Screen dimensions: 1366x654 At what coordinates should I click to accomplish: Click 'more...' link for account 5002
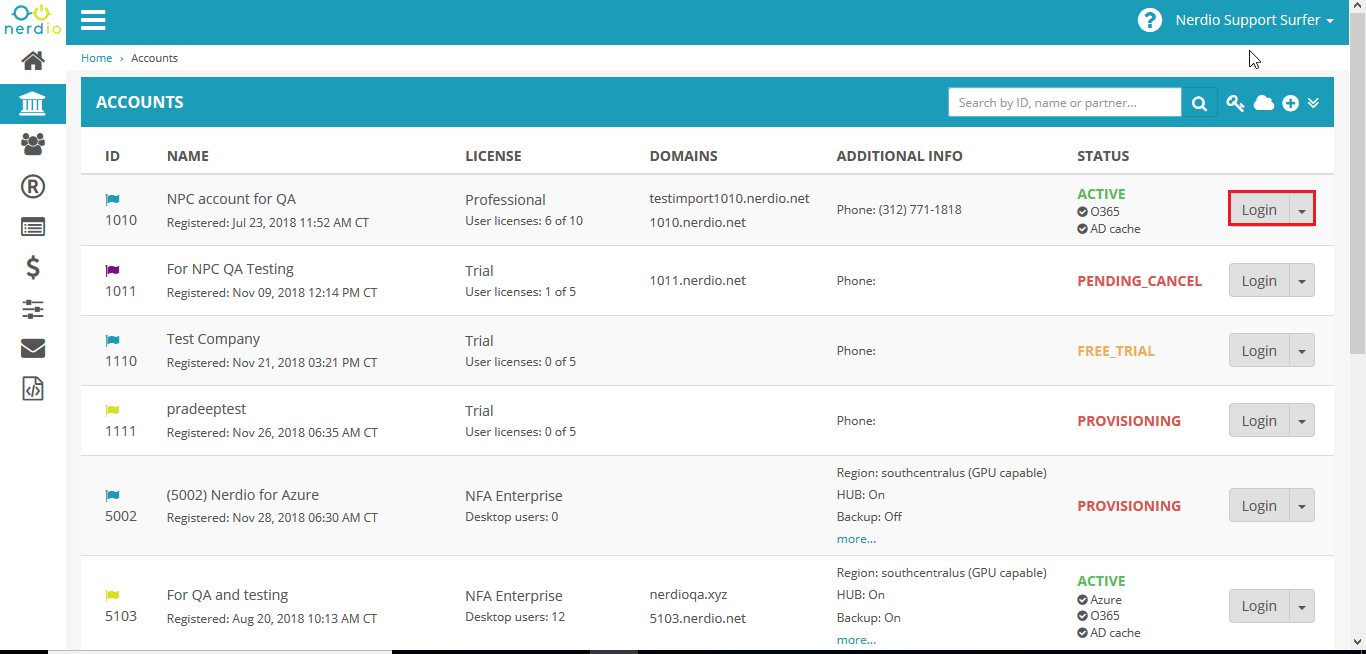click(856, 539)
